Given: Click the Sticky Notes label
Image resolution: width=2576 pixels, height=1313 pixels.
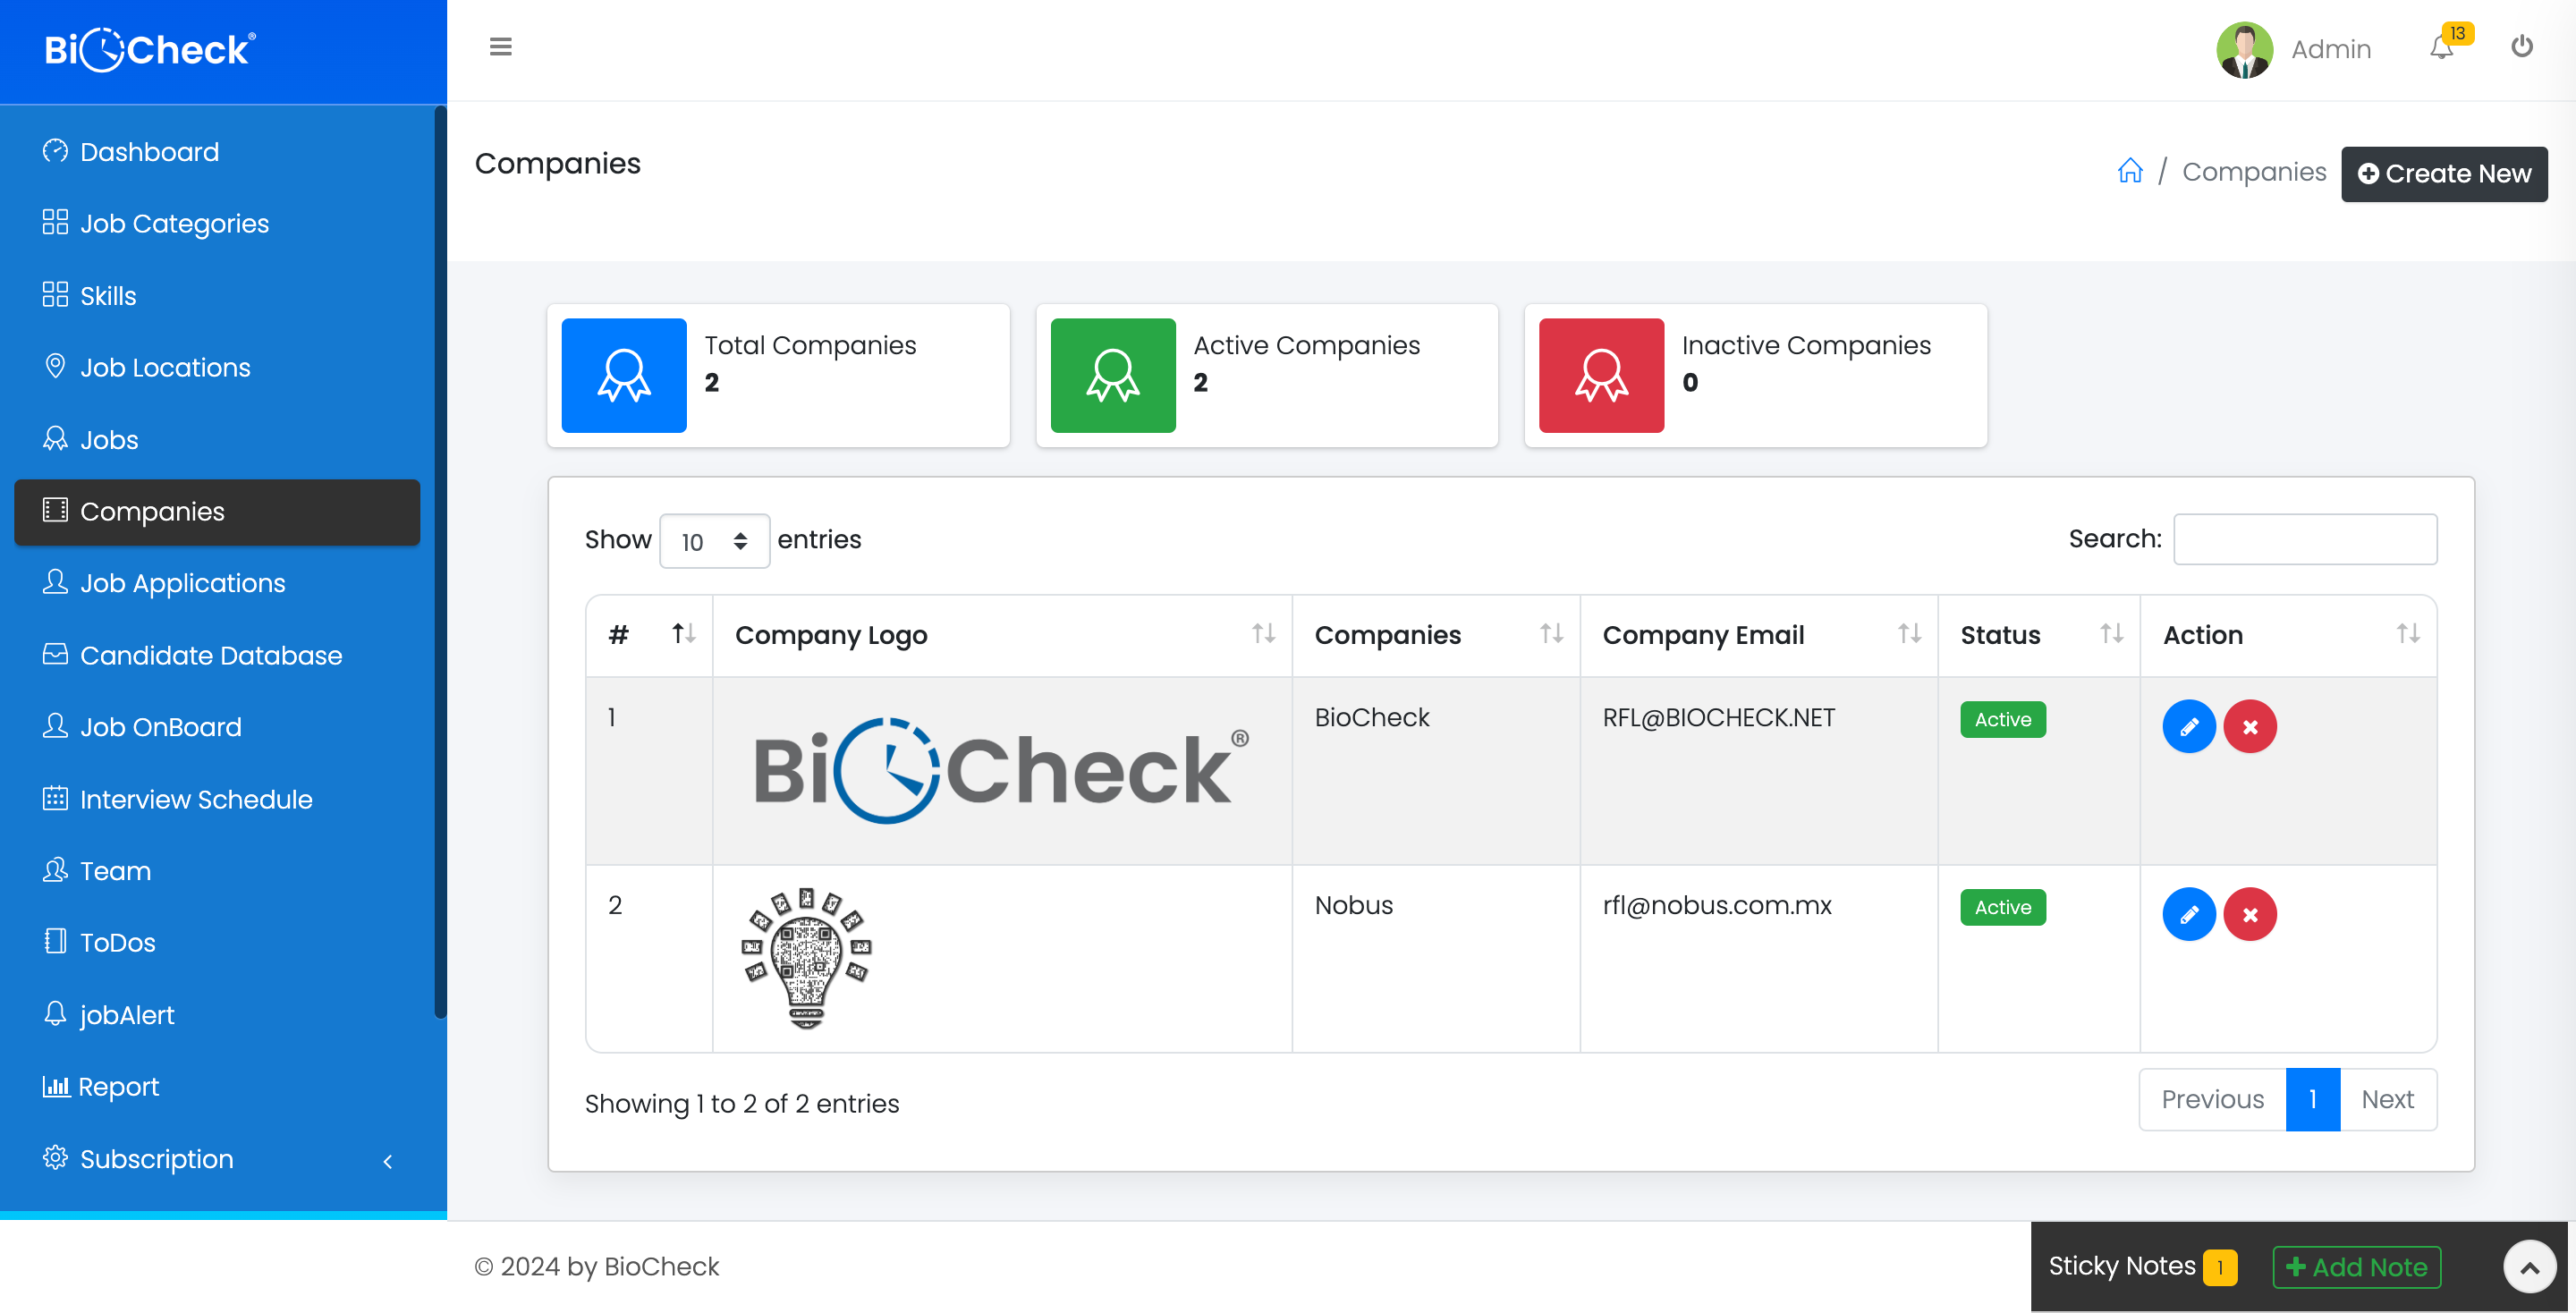Looking at the screenshot, I should click(2121, 1265).
